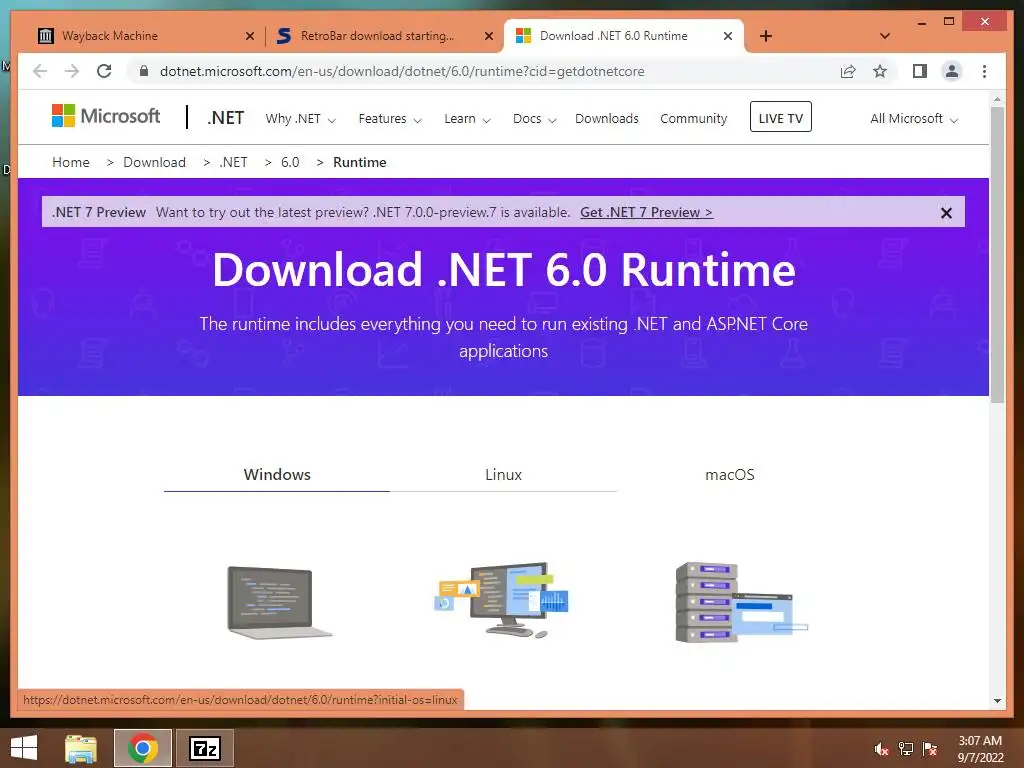Click the address bar URL field
The width and height of the screenshot is (1024, 768).
483,71
